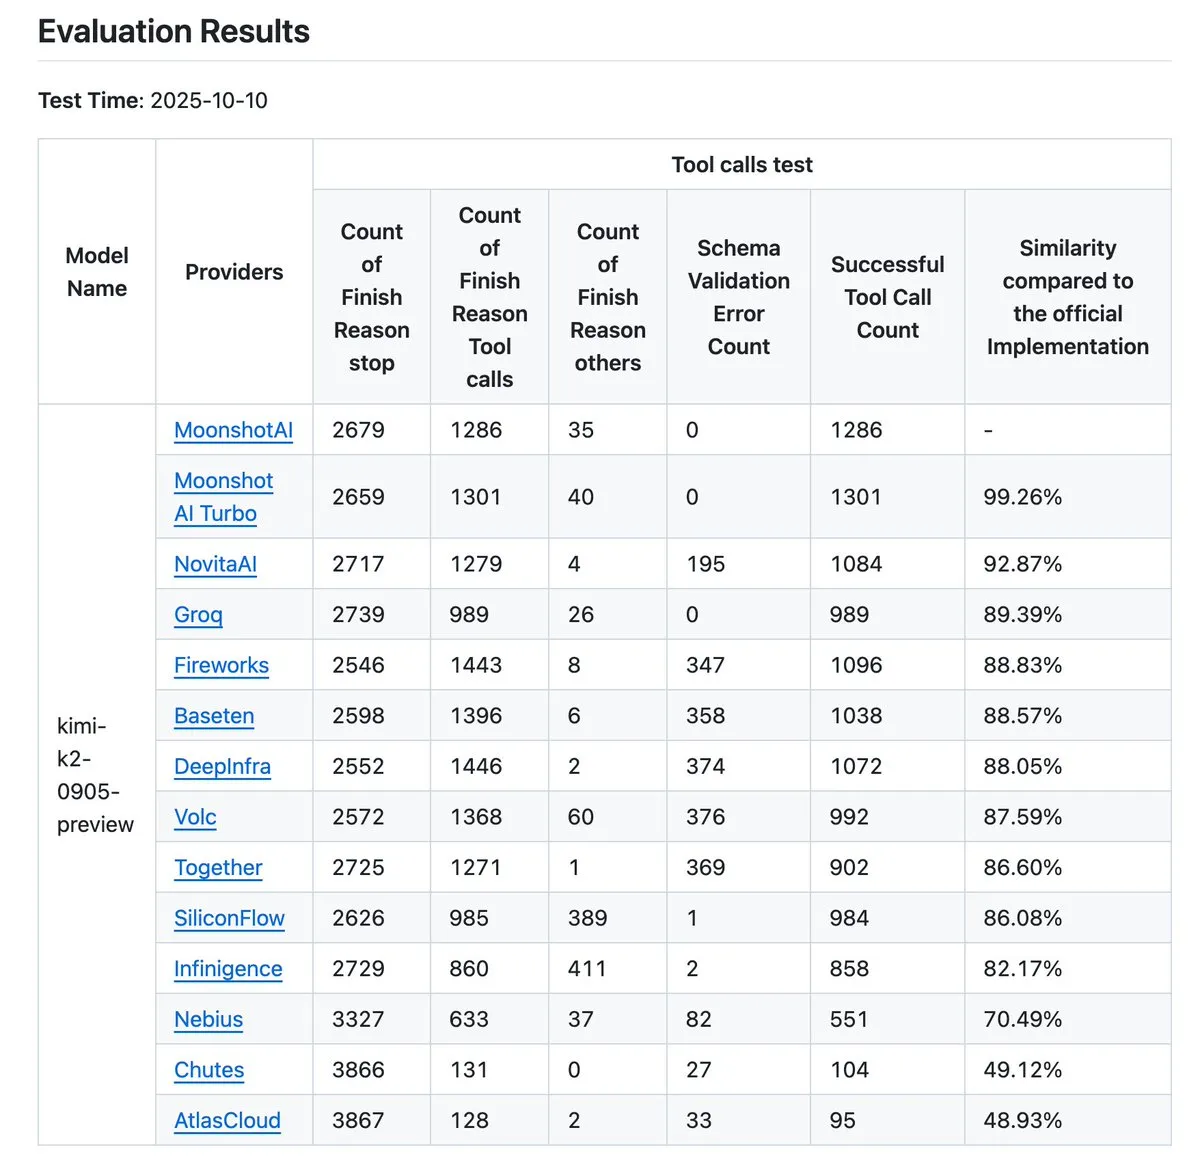Open the Together provider link

point(218,868)
